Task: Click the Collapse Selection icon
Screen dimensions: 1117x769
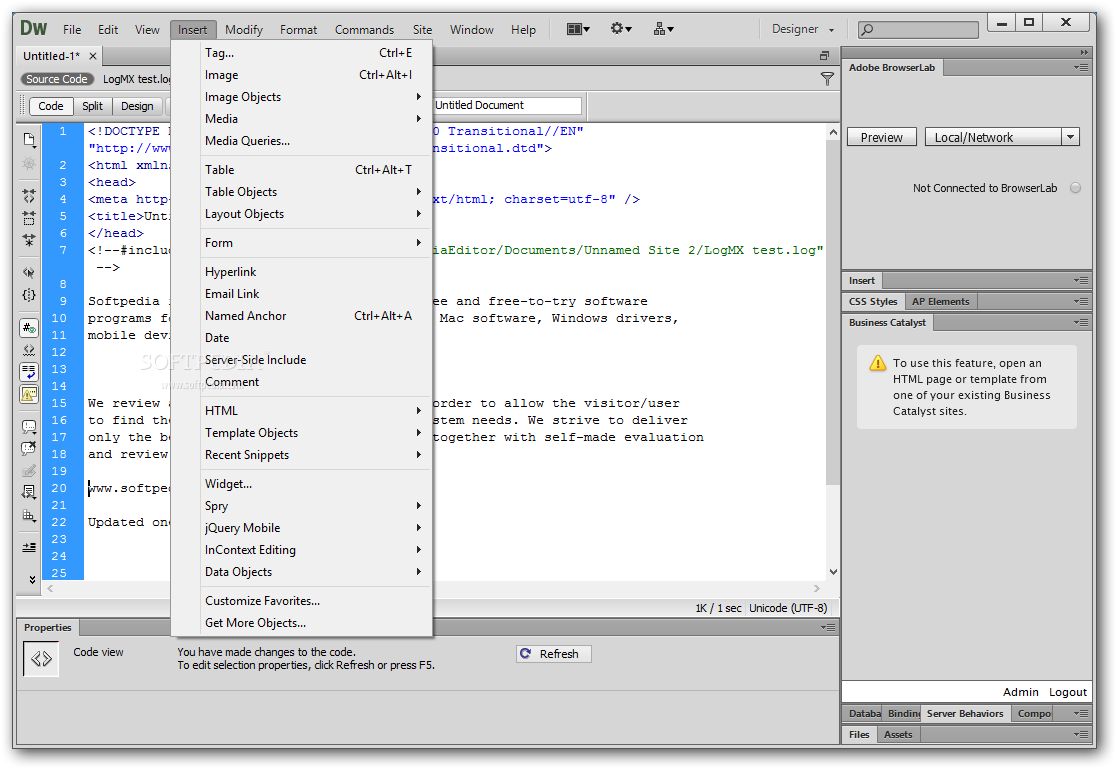Action: (28, 218)
